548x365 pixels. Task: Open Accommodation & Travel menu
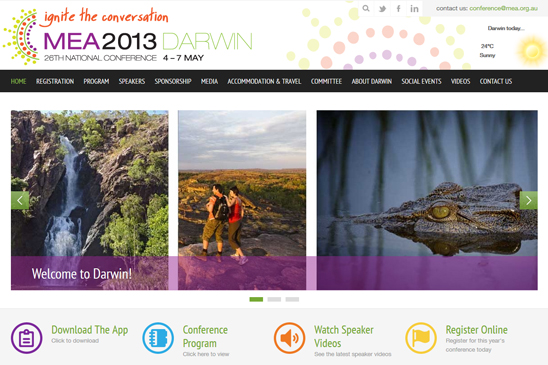(264, 81)
